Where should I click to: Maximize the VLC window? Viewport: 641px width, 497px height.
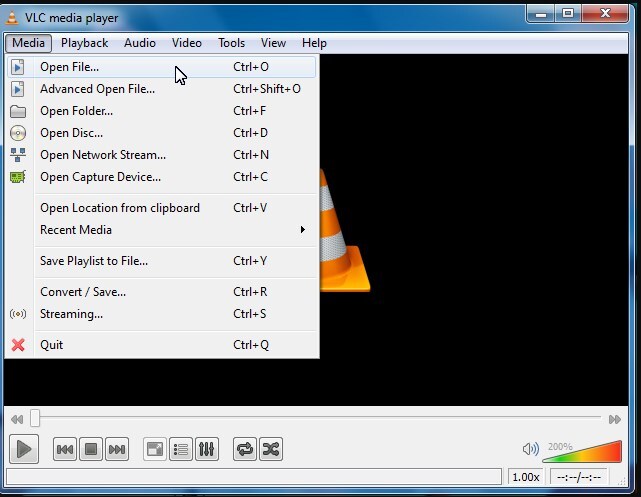[568, 14]
